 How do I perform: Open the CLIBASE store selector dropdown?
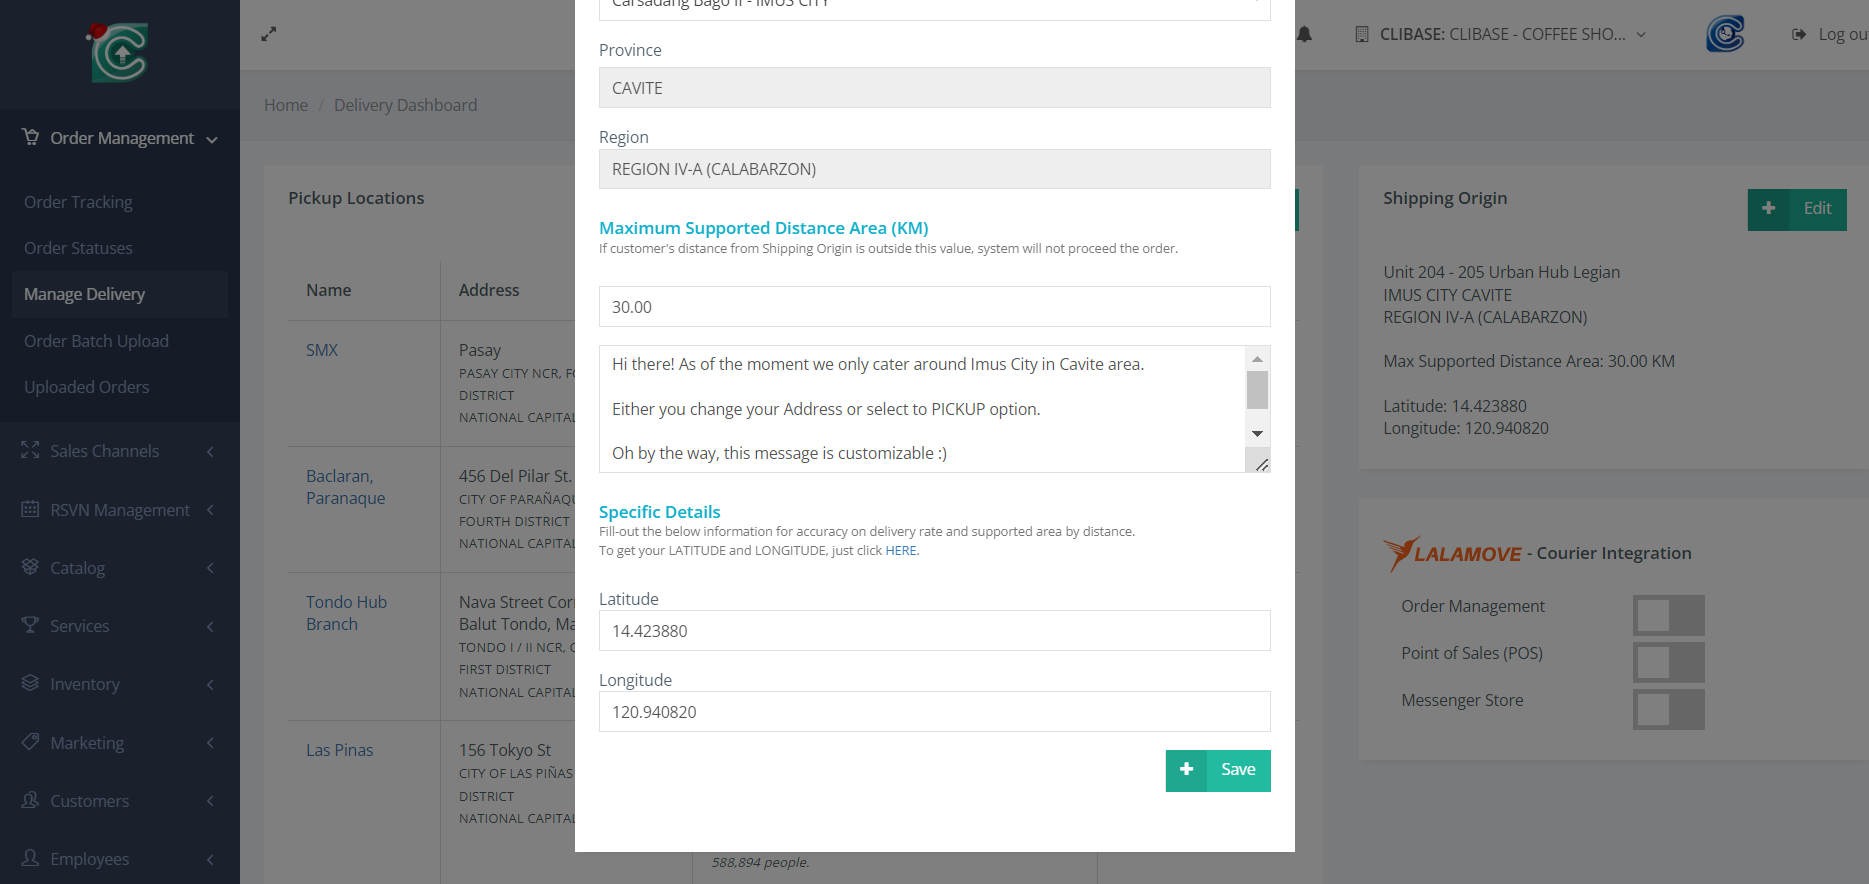point(1501,35)
